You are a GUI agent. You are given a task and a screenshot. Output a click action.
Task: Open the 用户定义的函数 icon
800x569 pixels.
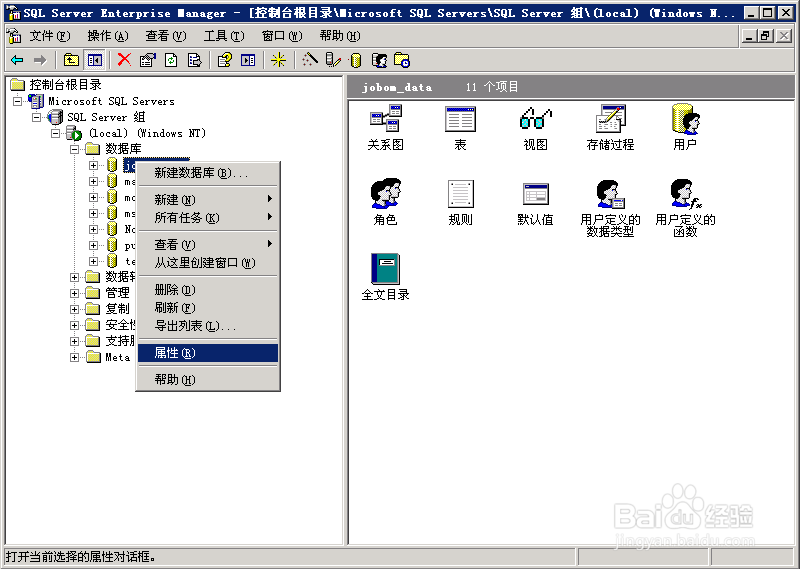coord(685,208)
